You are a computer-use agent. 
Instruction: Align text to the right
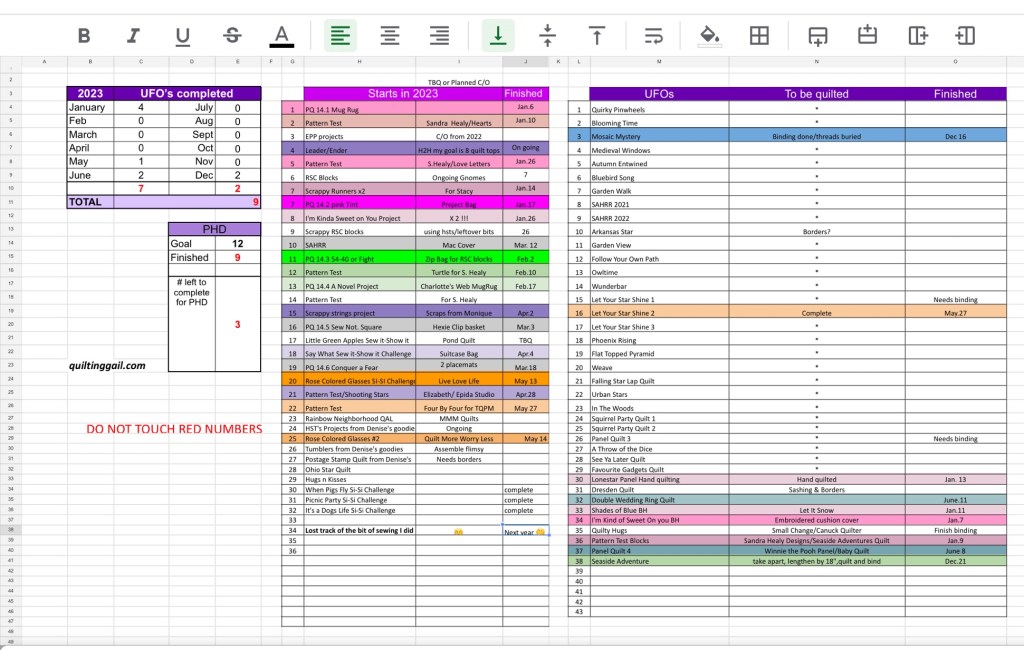pyautogui.click(x=439, y=36)
